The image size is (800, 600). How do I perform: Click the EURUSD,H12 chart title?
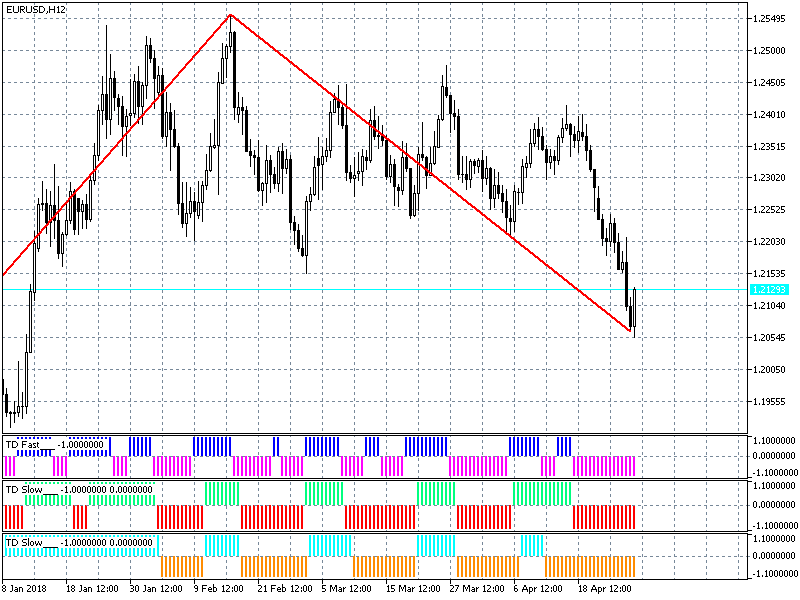(x=35, y=10)
